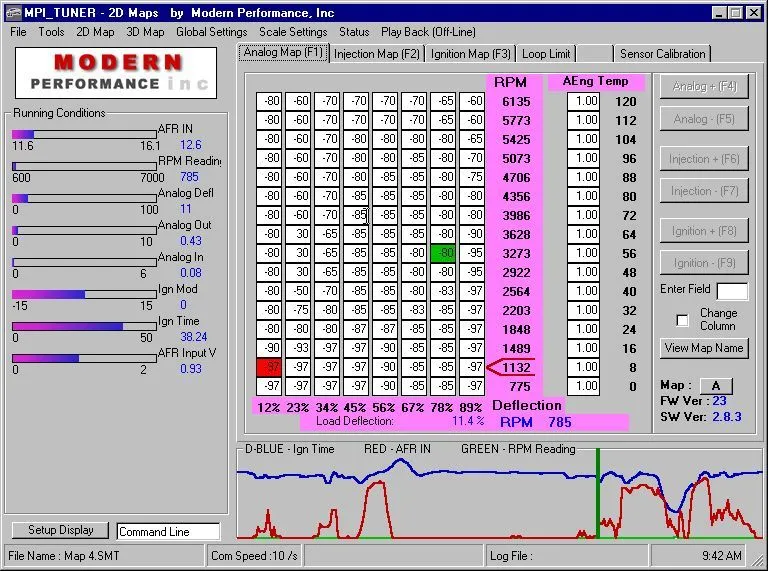
Task: Open the 3D Map menu
Action: (145, 32)
